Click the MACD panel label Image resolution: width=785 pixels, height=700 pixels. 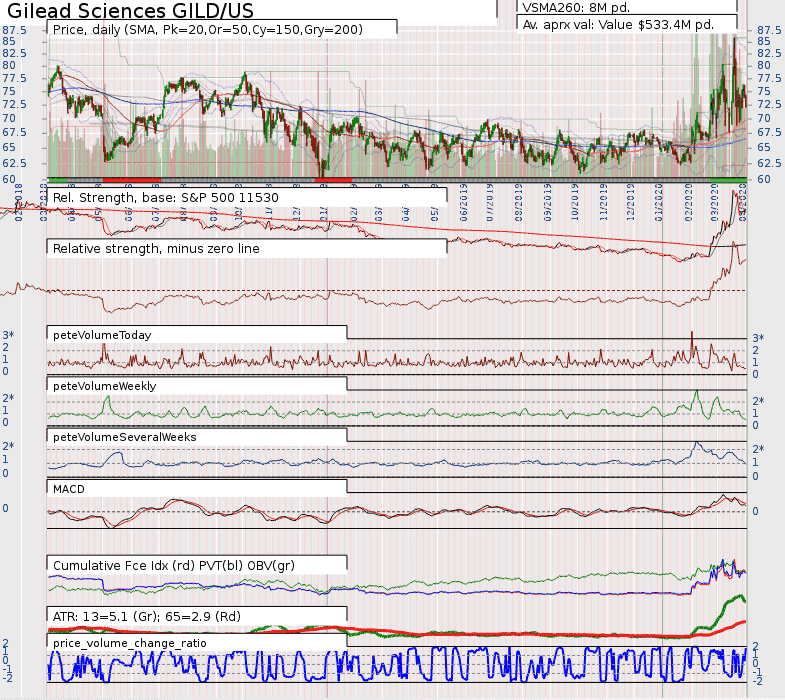pos(69,489)
